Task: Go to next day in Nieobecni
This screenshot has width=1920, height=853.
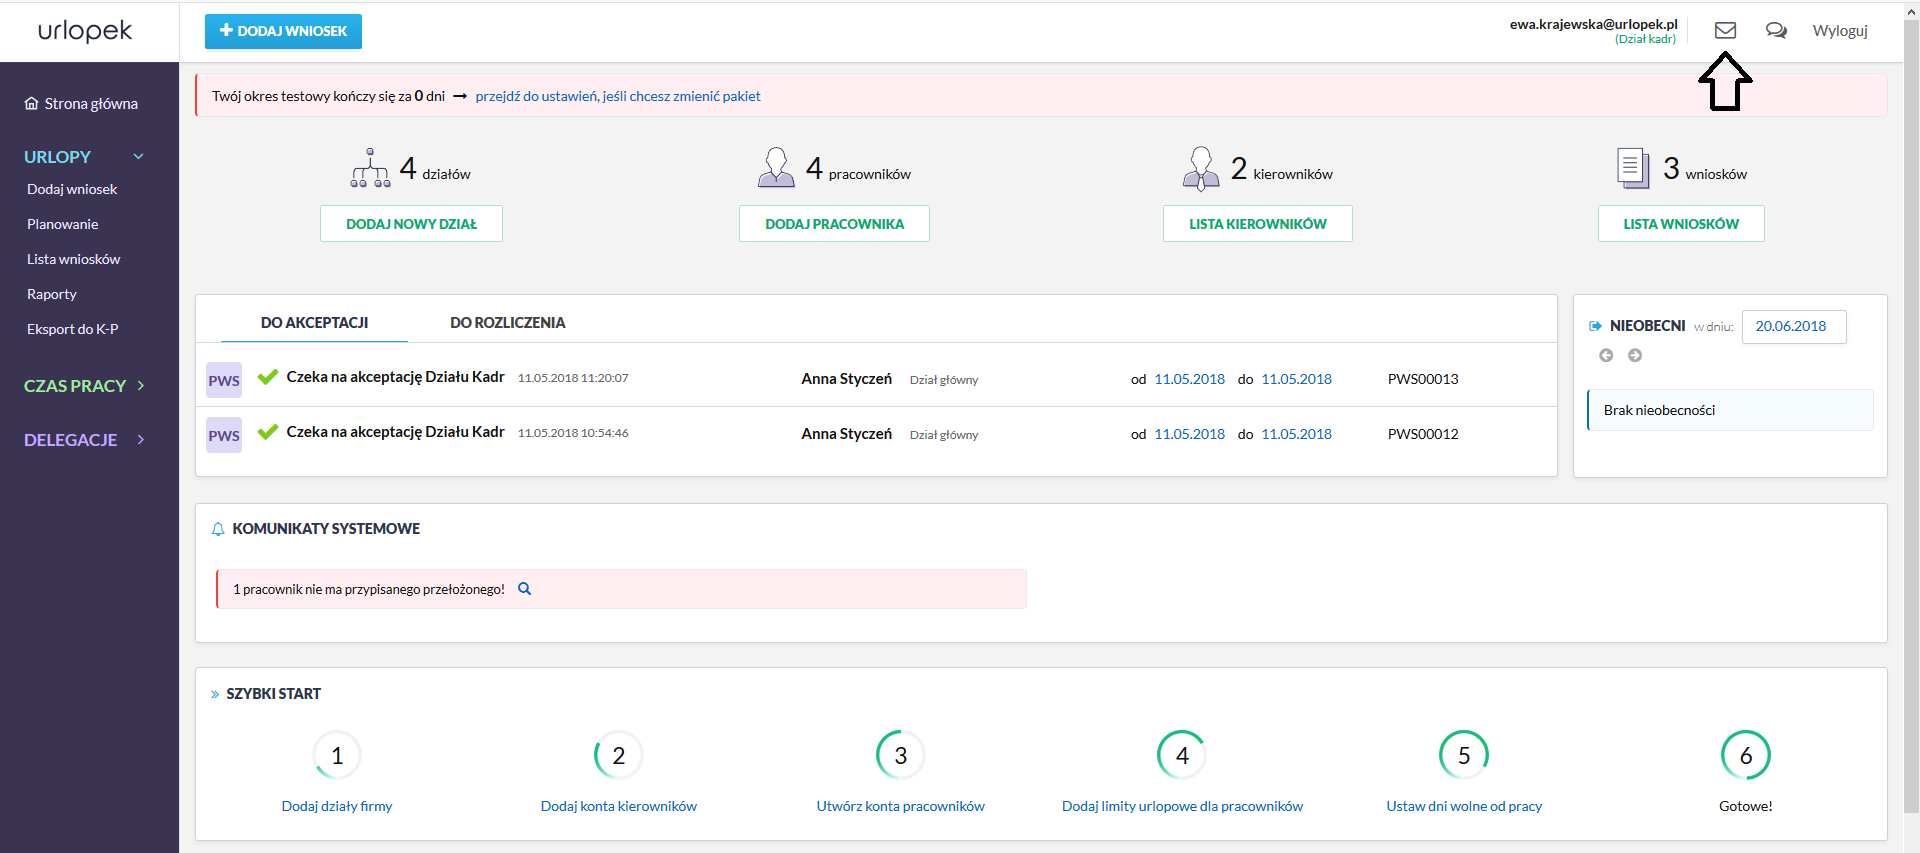Action: (1635, 355)
